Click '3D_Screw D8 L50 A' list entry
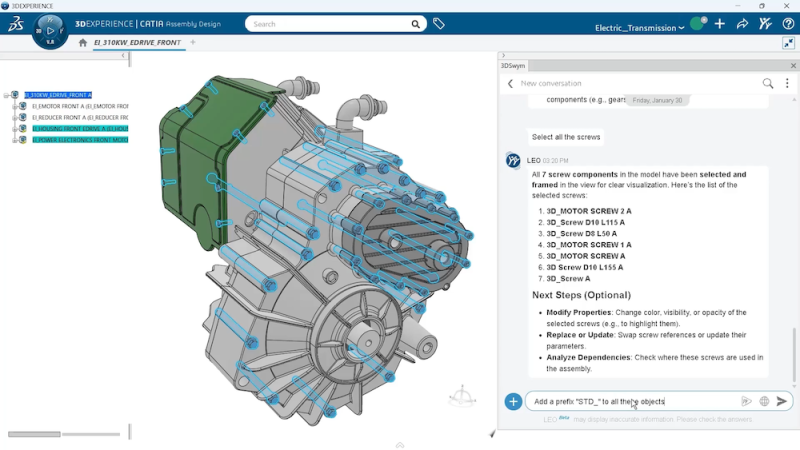 click(582, 234)
